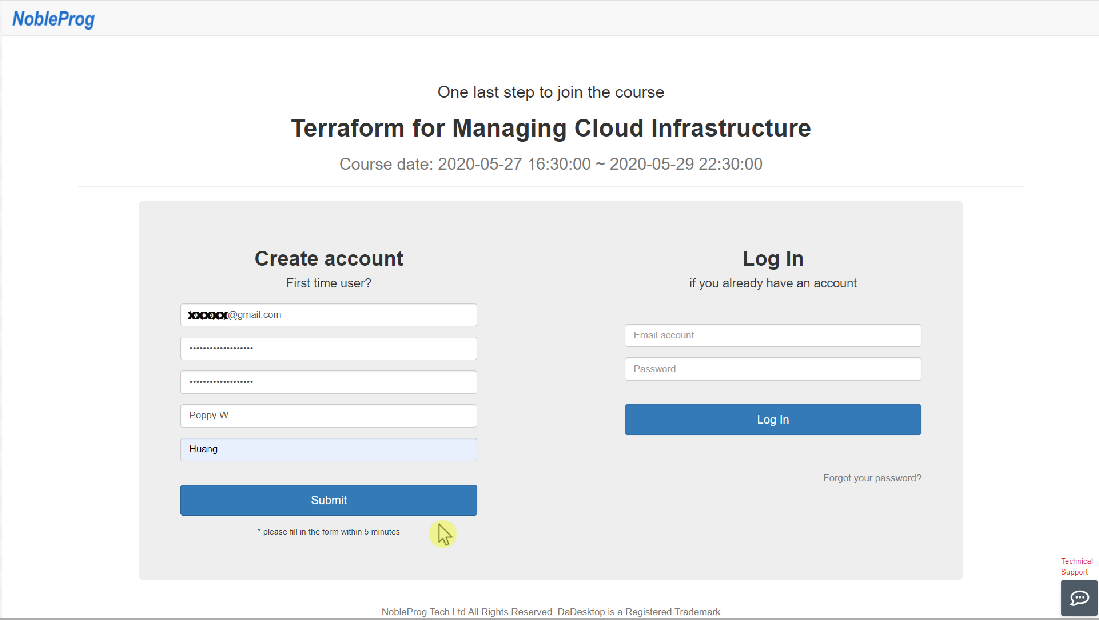Submit the Create account form
Screen dimensions: 1099x620
[329, 500]
